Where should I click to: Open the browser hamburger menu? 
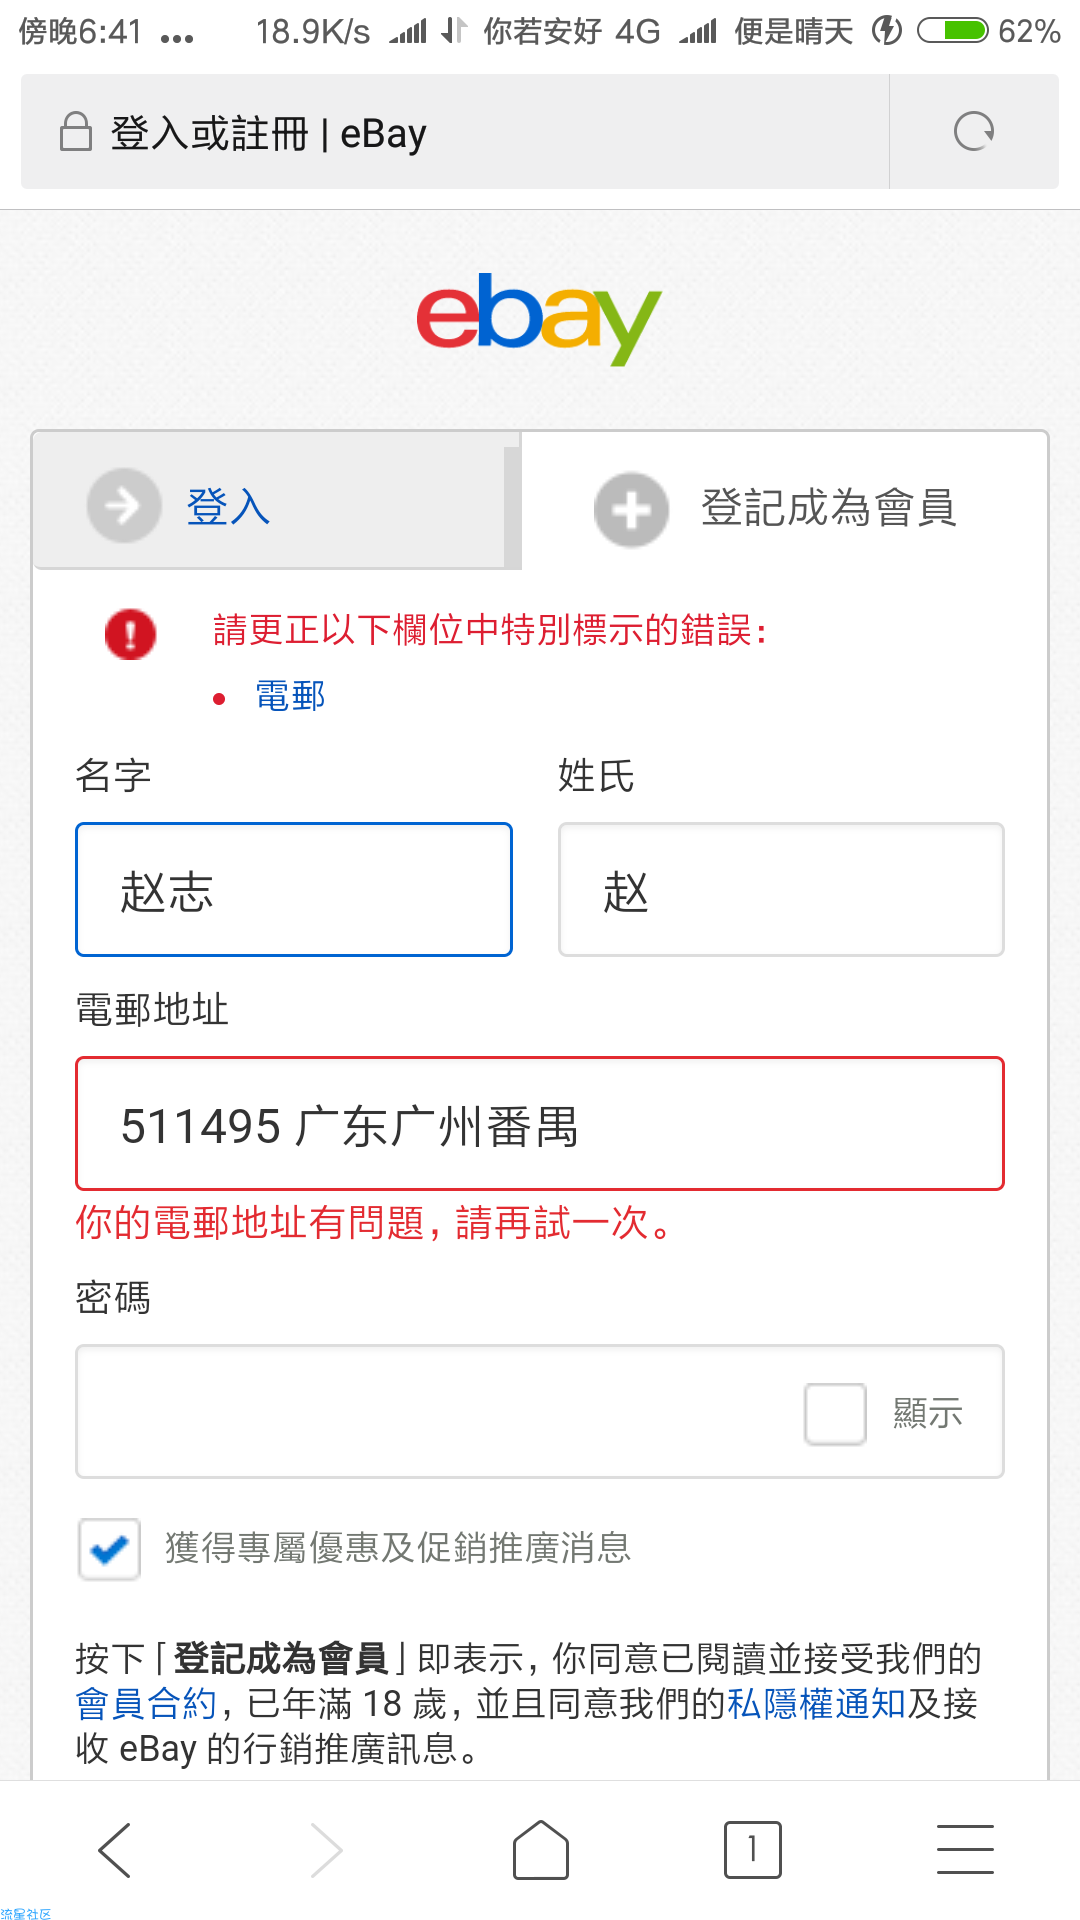click(965, 1849)
